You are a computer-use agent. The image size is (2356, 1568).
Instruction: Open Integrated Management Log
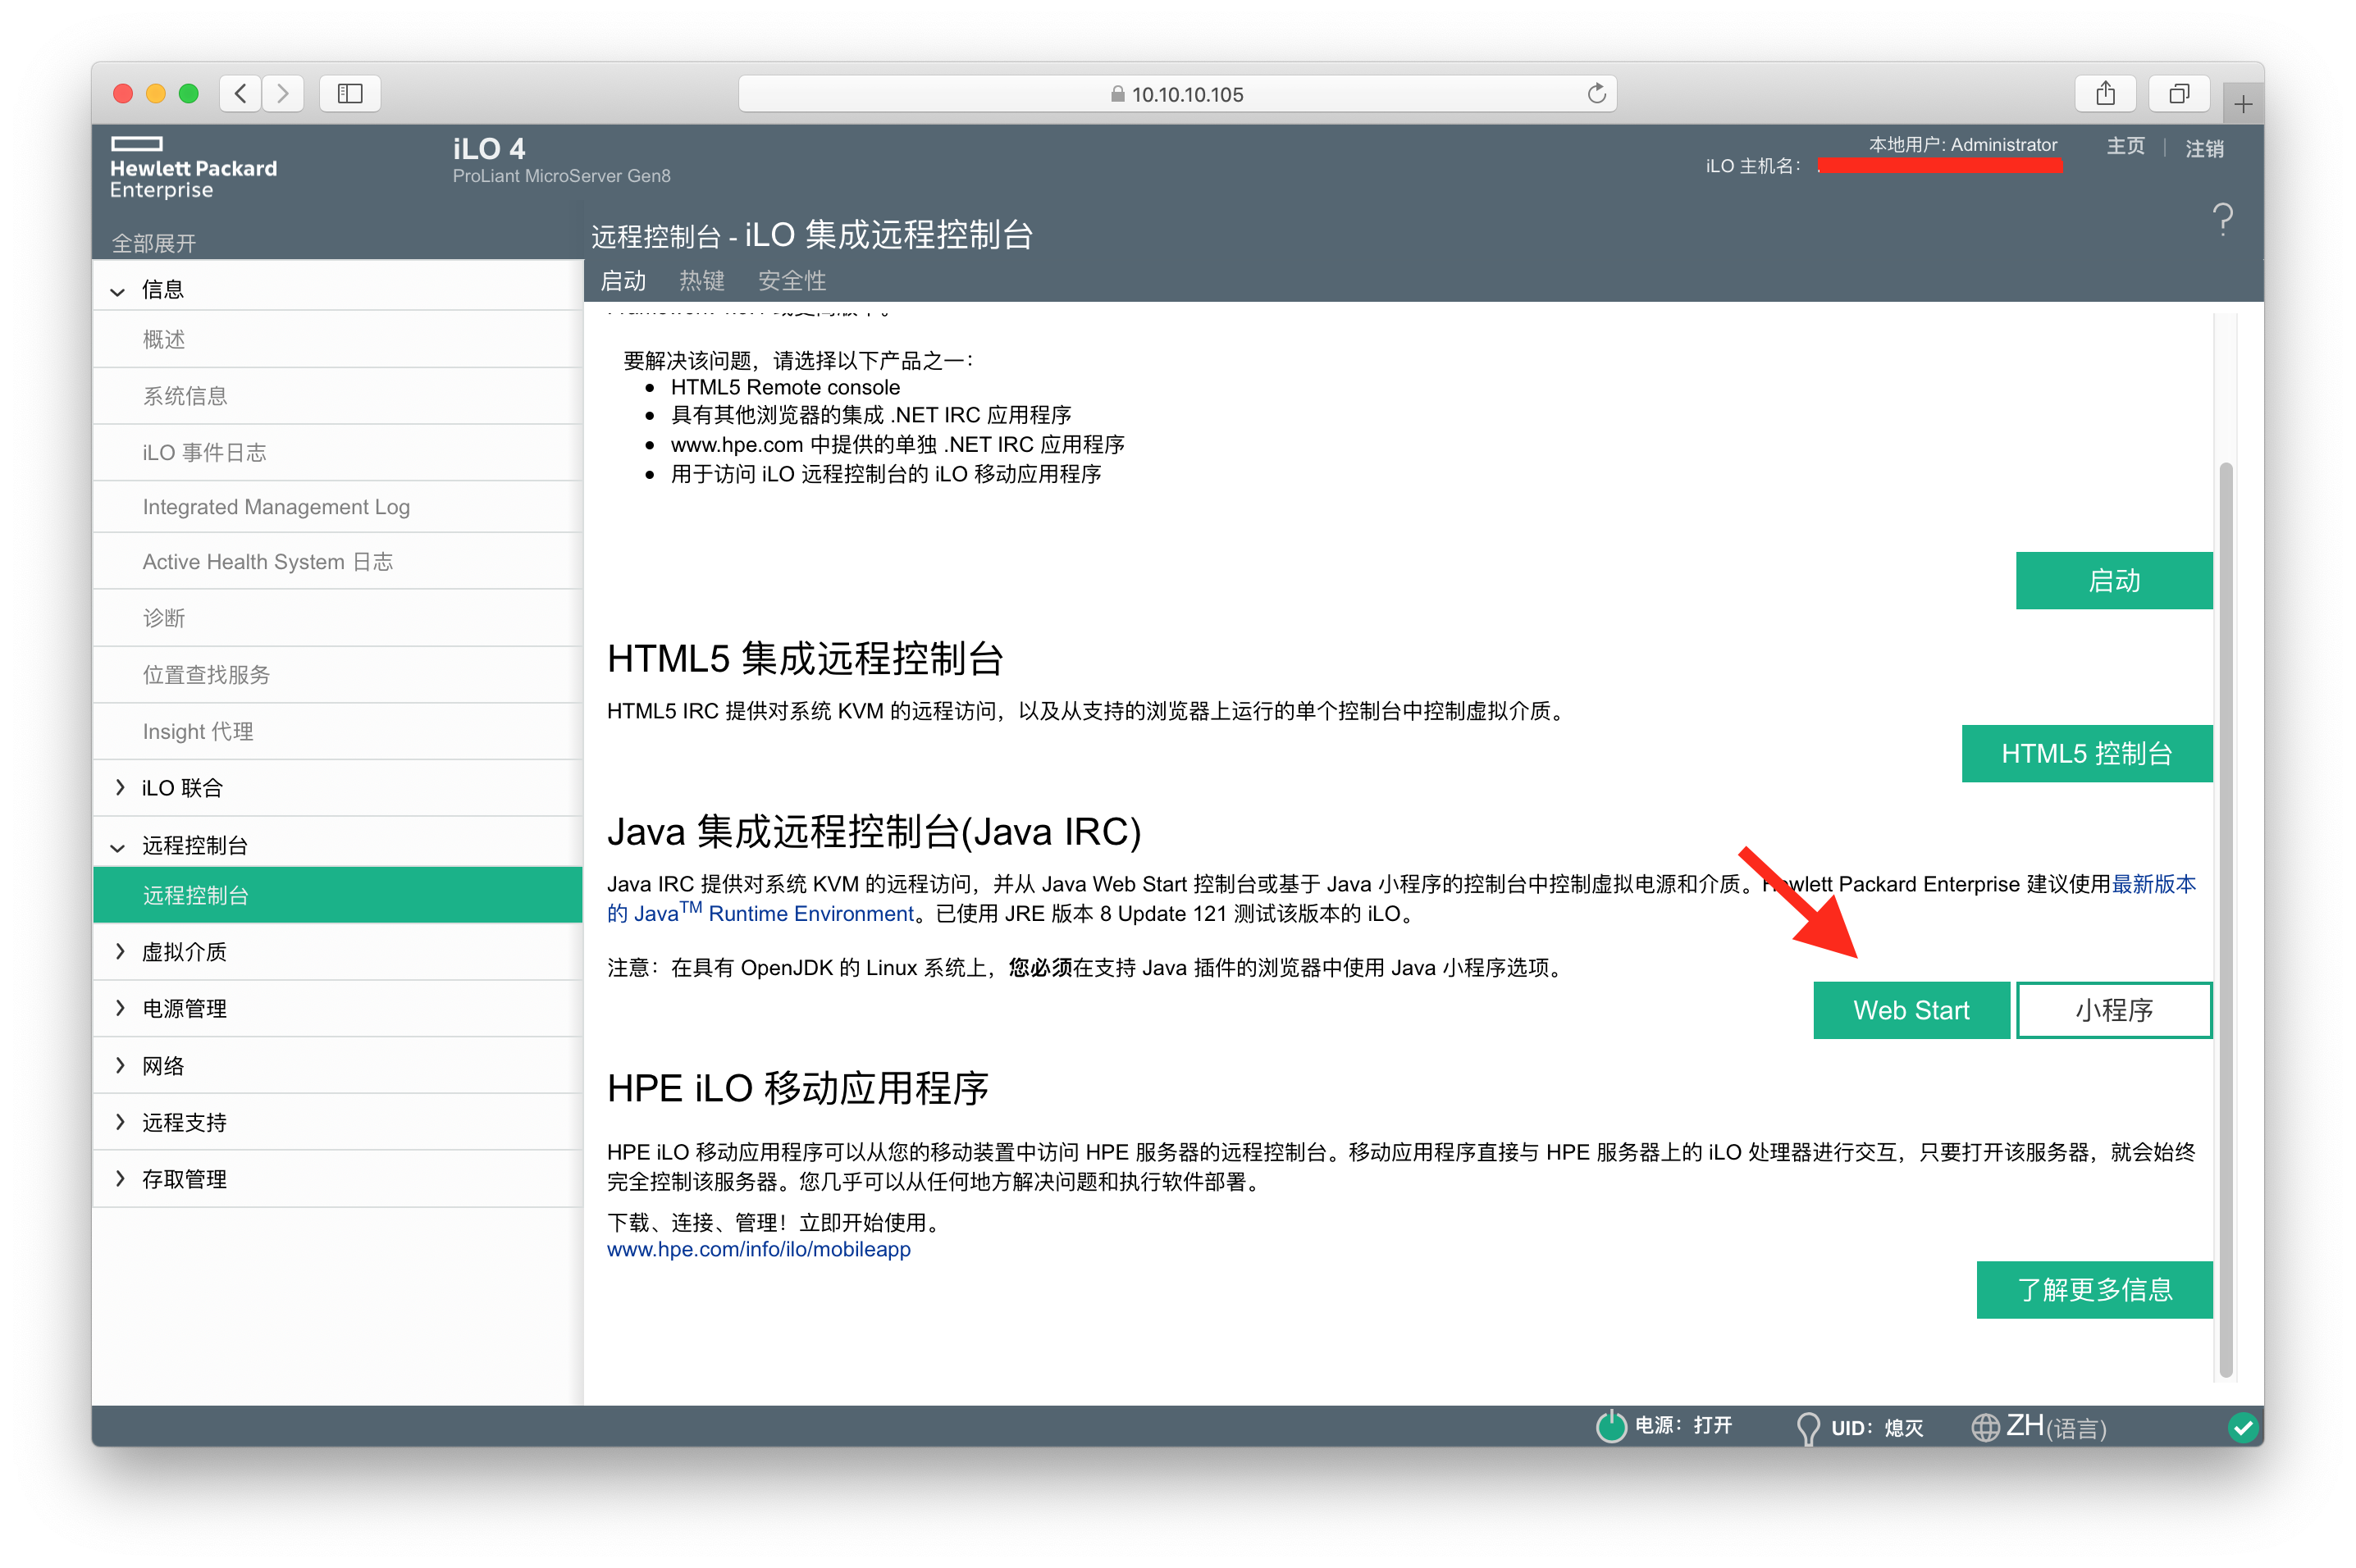pos(338,507)
